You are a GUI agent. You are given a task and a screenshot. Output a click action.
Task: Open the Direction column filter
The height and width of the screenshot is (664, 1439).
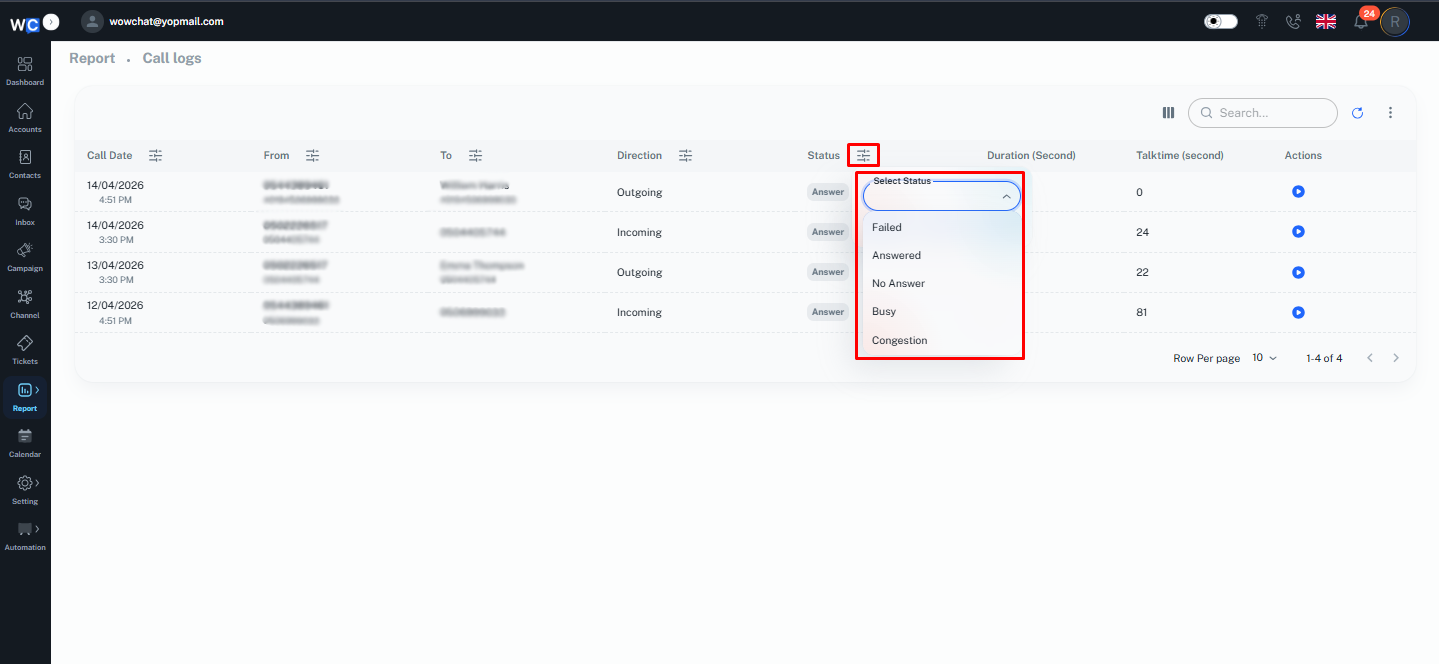tap(685, 155)
